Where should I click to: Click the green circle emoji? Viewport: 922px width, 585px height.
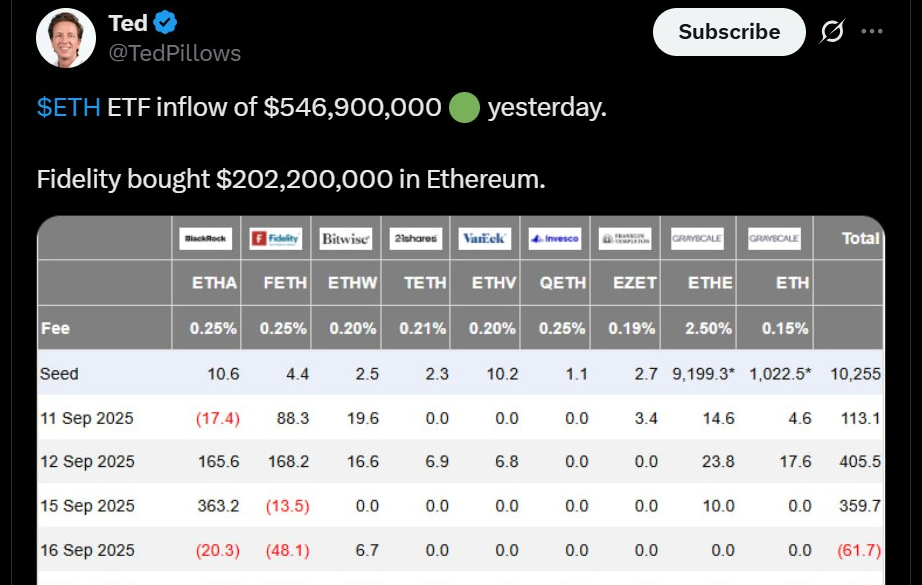tap(464, 107)
